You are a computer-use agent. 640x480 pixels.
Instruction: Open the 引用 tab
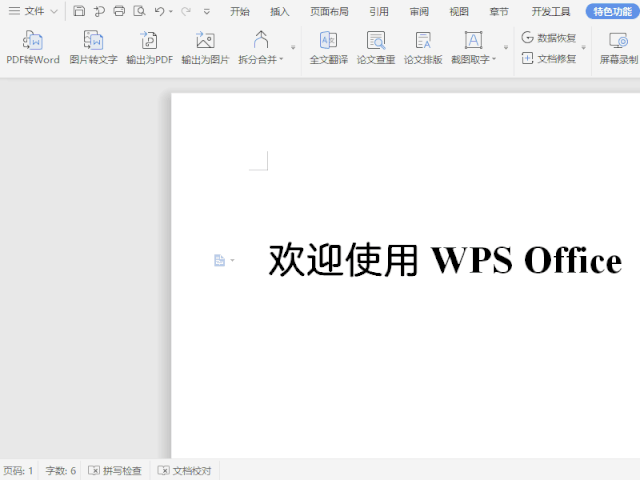coord(379,11)
